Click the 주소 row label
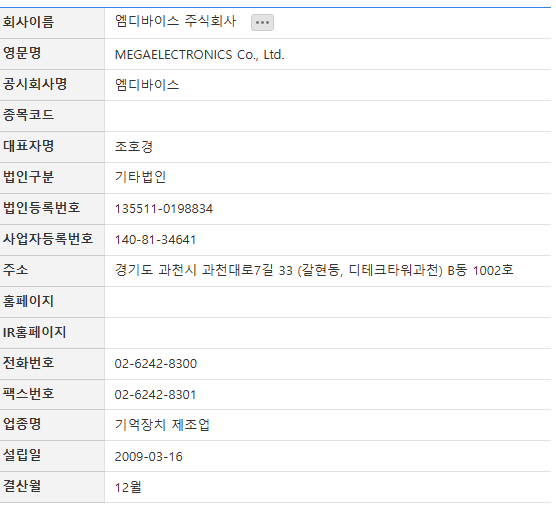The height and width of the screenshot is (509, 556). tap(15, 270)
